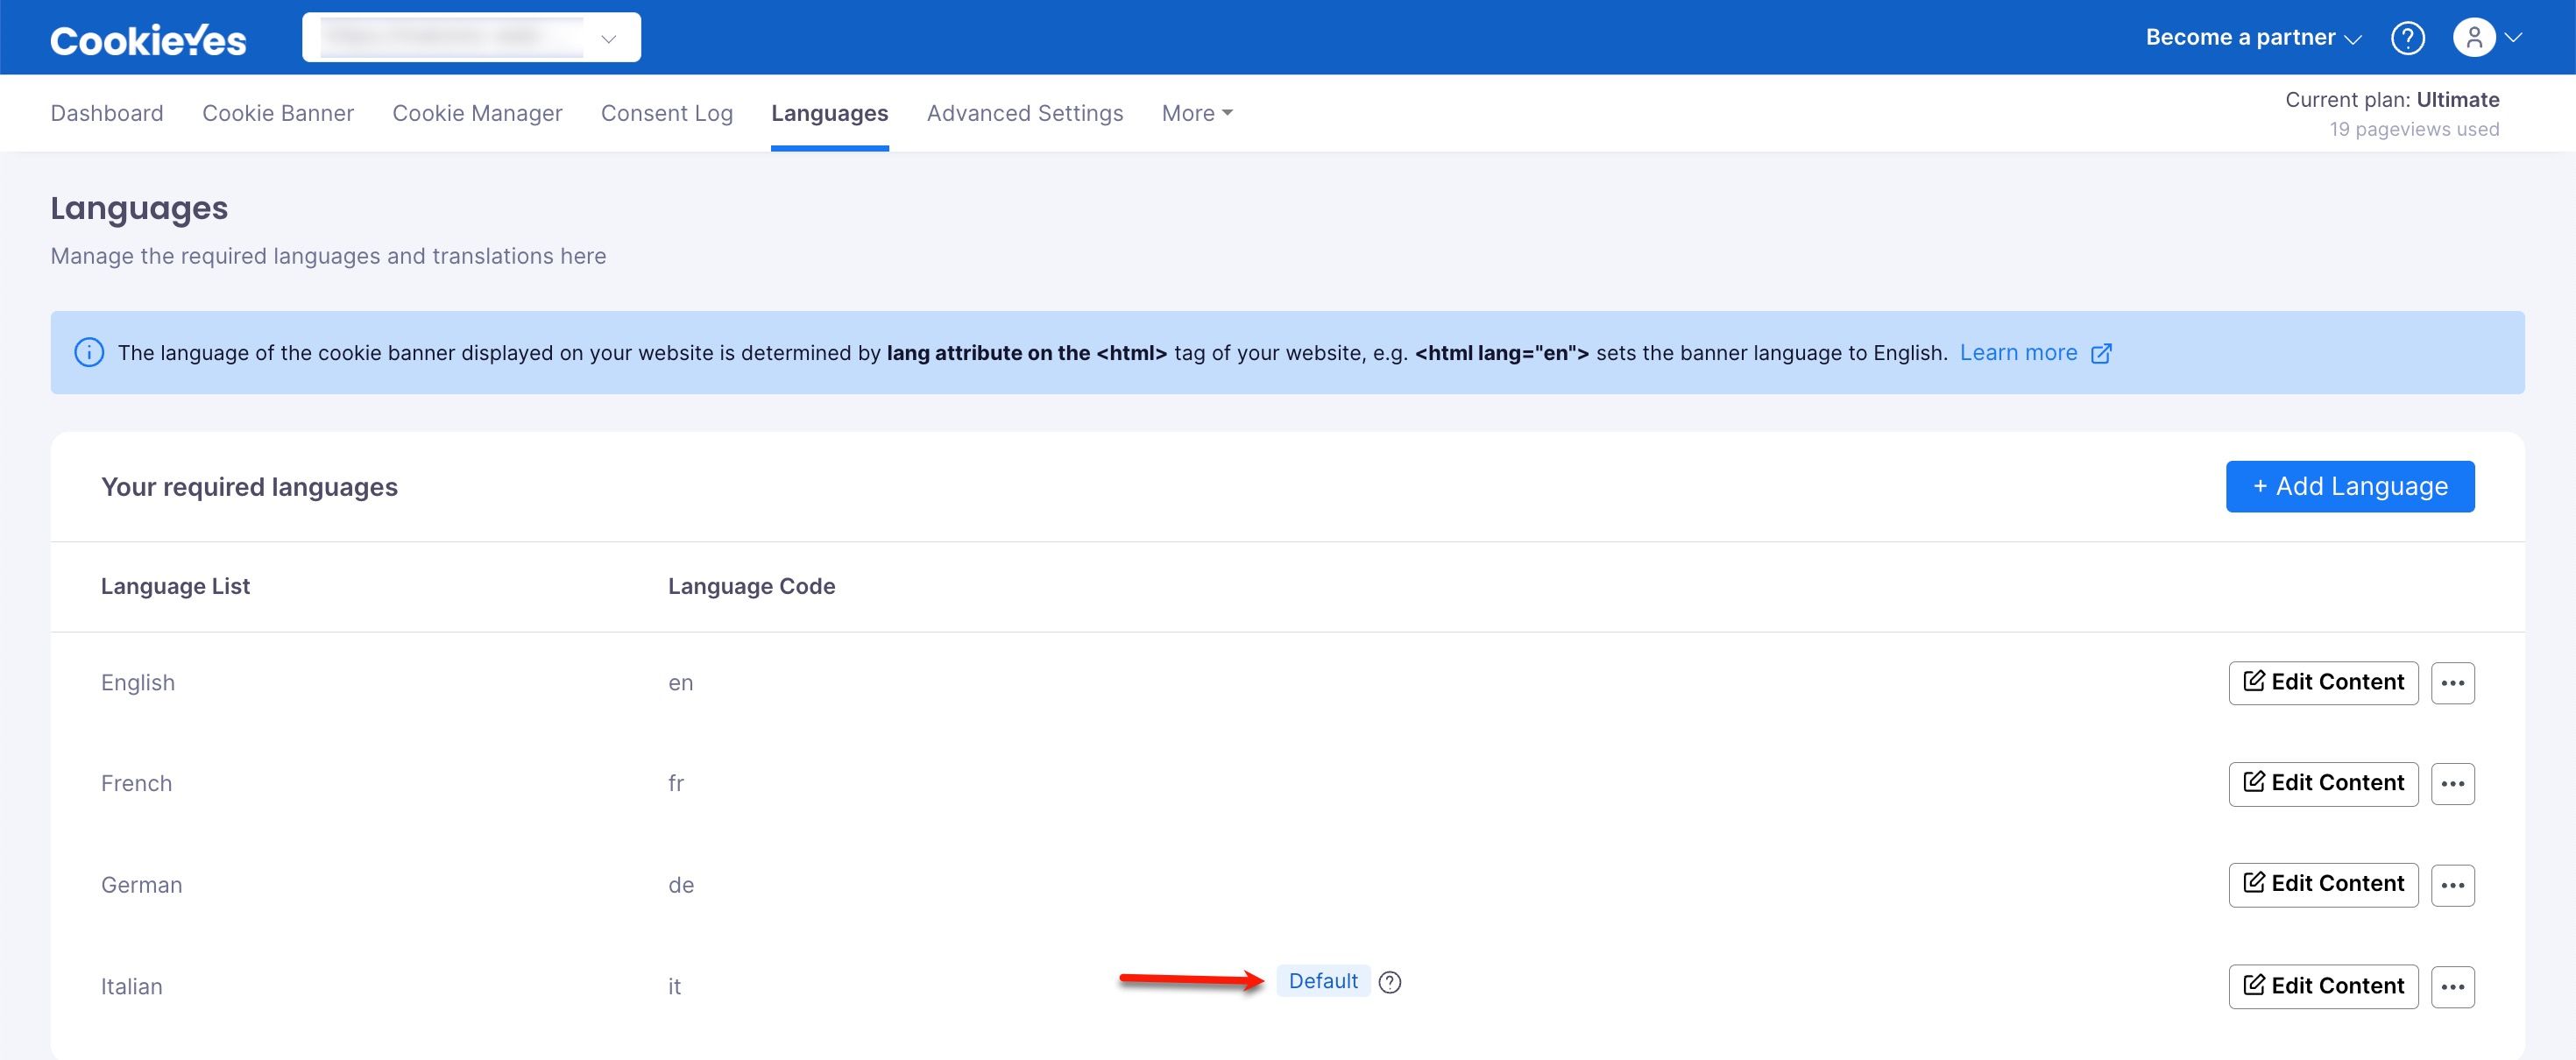
Task: Click the 'en' language code
Action: [x=680, y=683]
